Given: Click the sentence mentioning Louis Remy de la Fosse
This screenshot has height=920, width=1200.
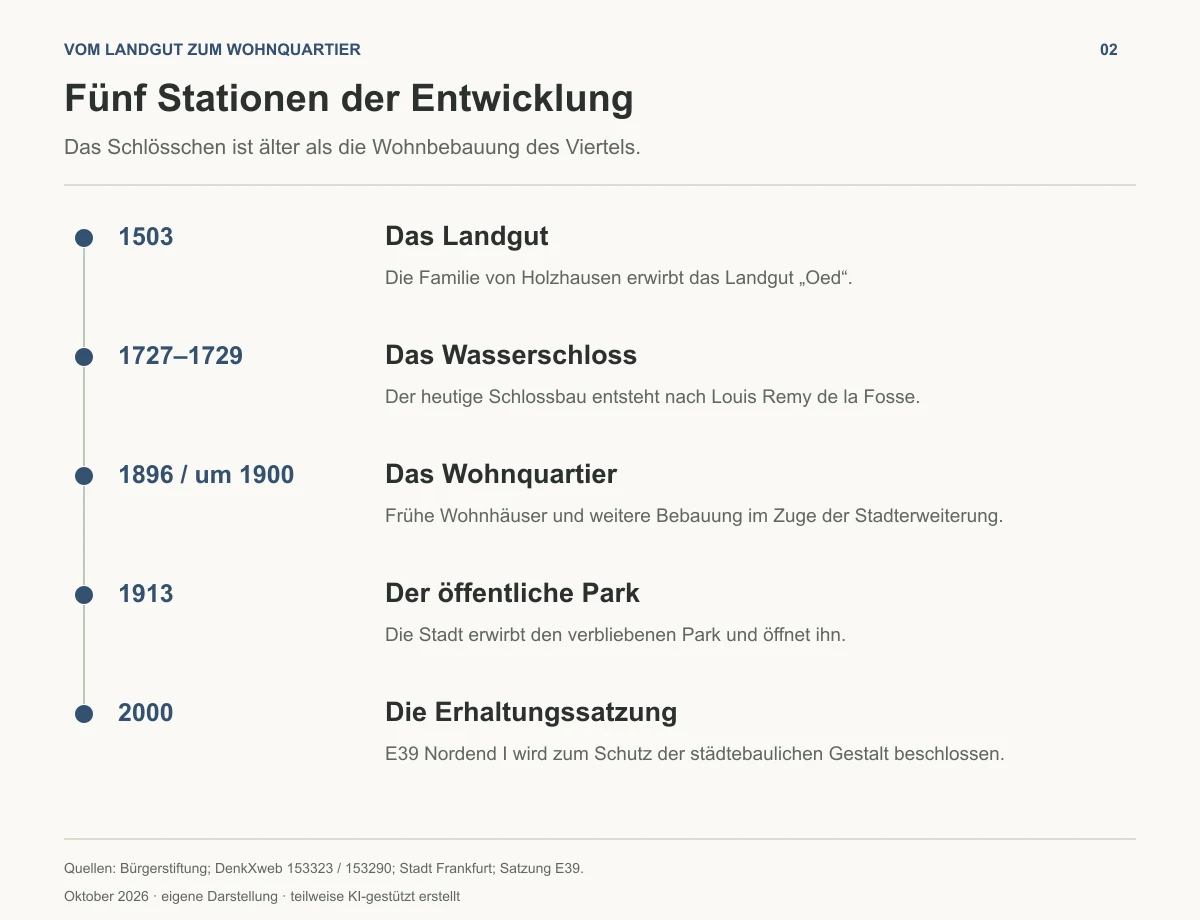Looking at the screenshot, I should click(652, 397).
